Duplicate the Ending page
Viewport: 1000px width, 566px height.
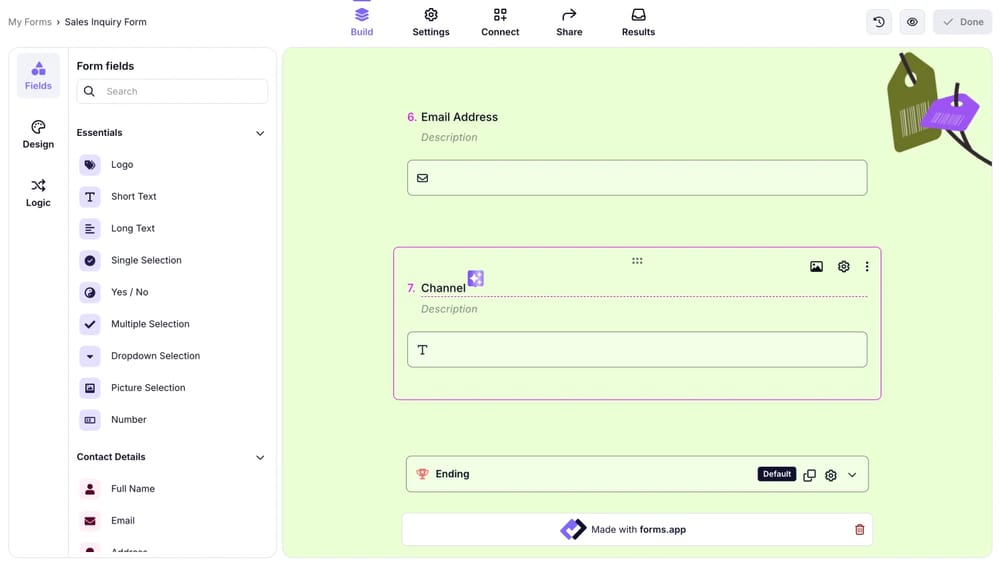[809, 475]
